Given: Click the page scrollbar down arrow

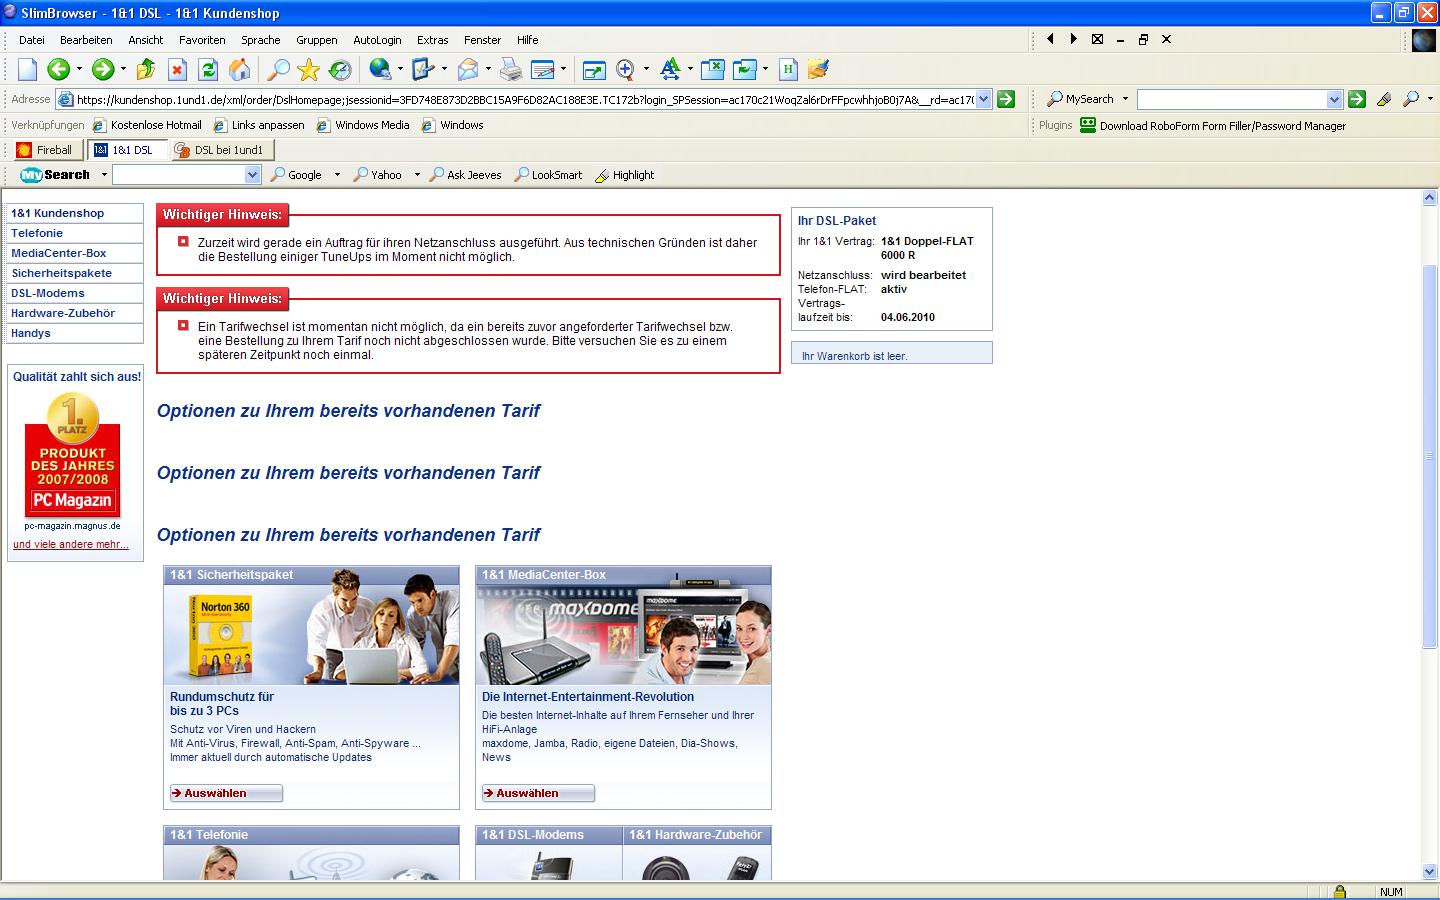Looking at the screenshot, I should coord(1429,872).
